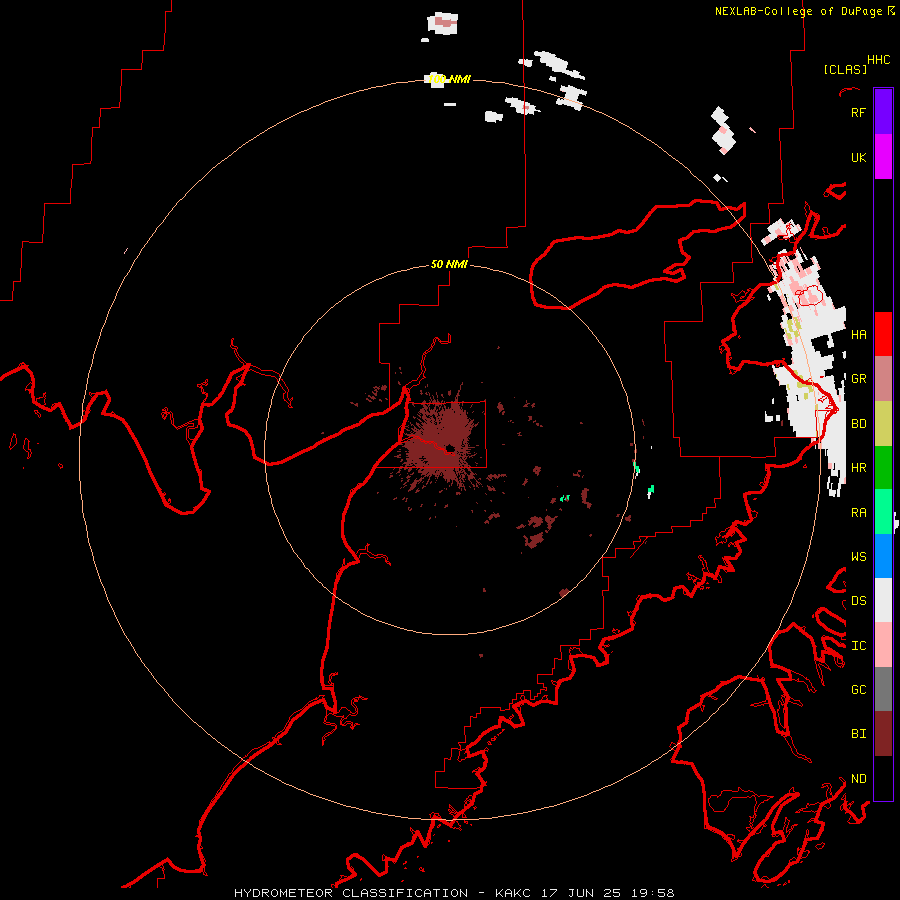Select the 'BD' legend label text
This screenshot has width=900, height=900.
(x=858, y=424)
